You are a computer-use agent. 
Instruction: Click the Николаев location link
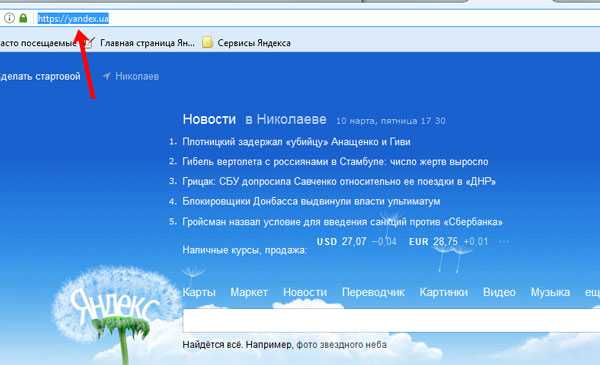pyautogui.click(x=137, y=77)
